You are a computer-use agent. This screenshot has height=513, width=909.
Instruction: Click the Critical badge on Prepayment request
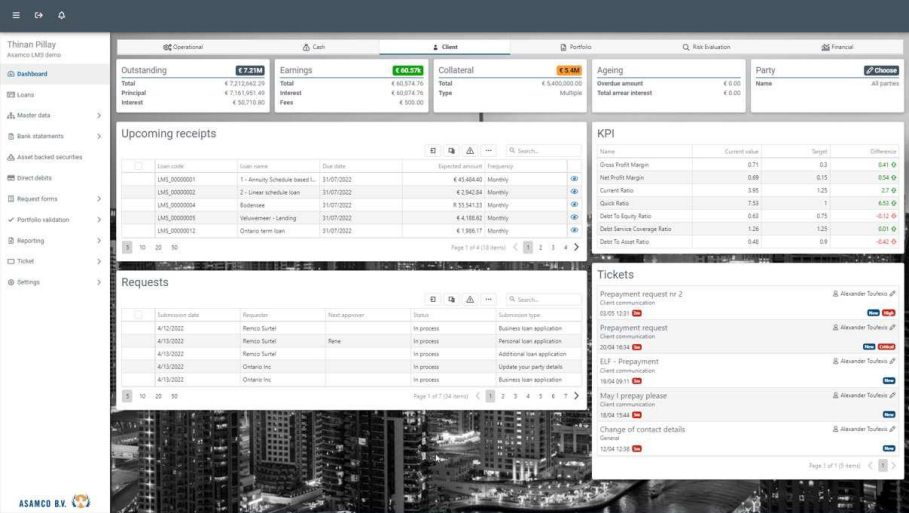pos(886,347)
